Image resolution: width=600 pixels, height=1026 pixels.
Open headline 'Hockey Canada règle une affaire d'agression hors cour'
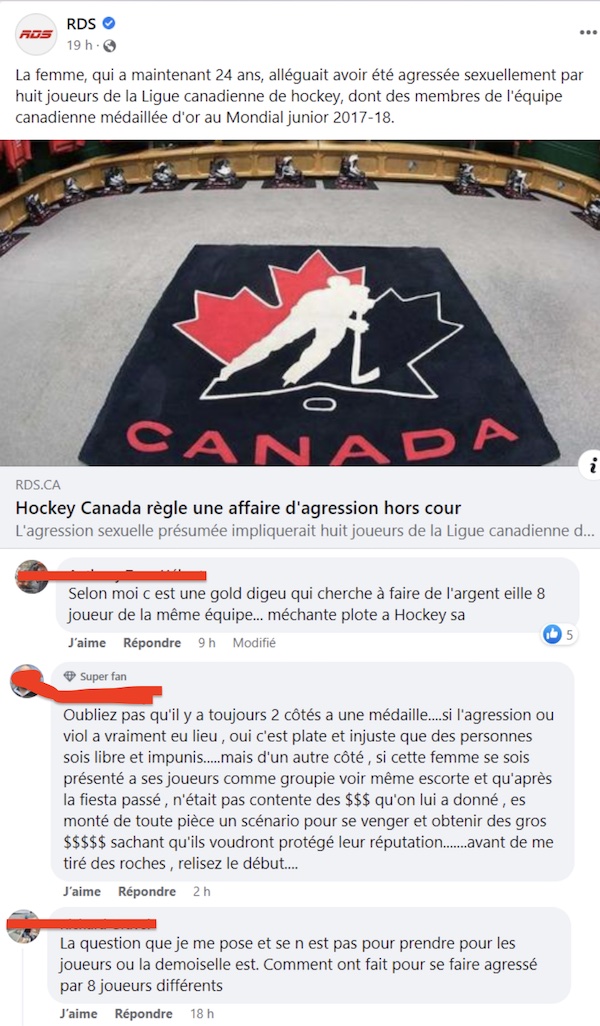[x=238, y=508]
